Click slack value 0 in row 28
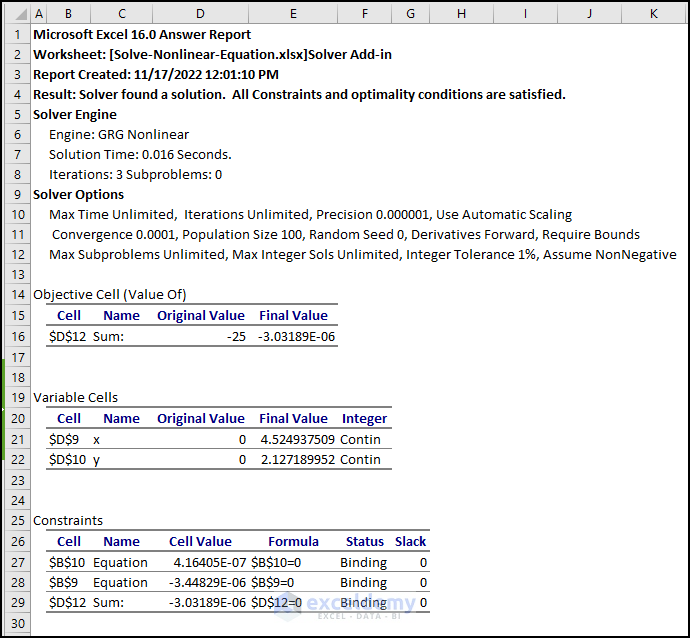 (423, 583)
